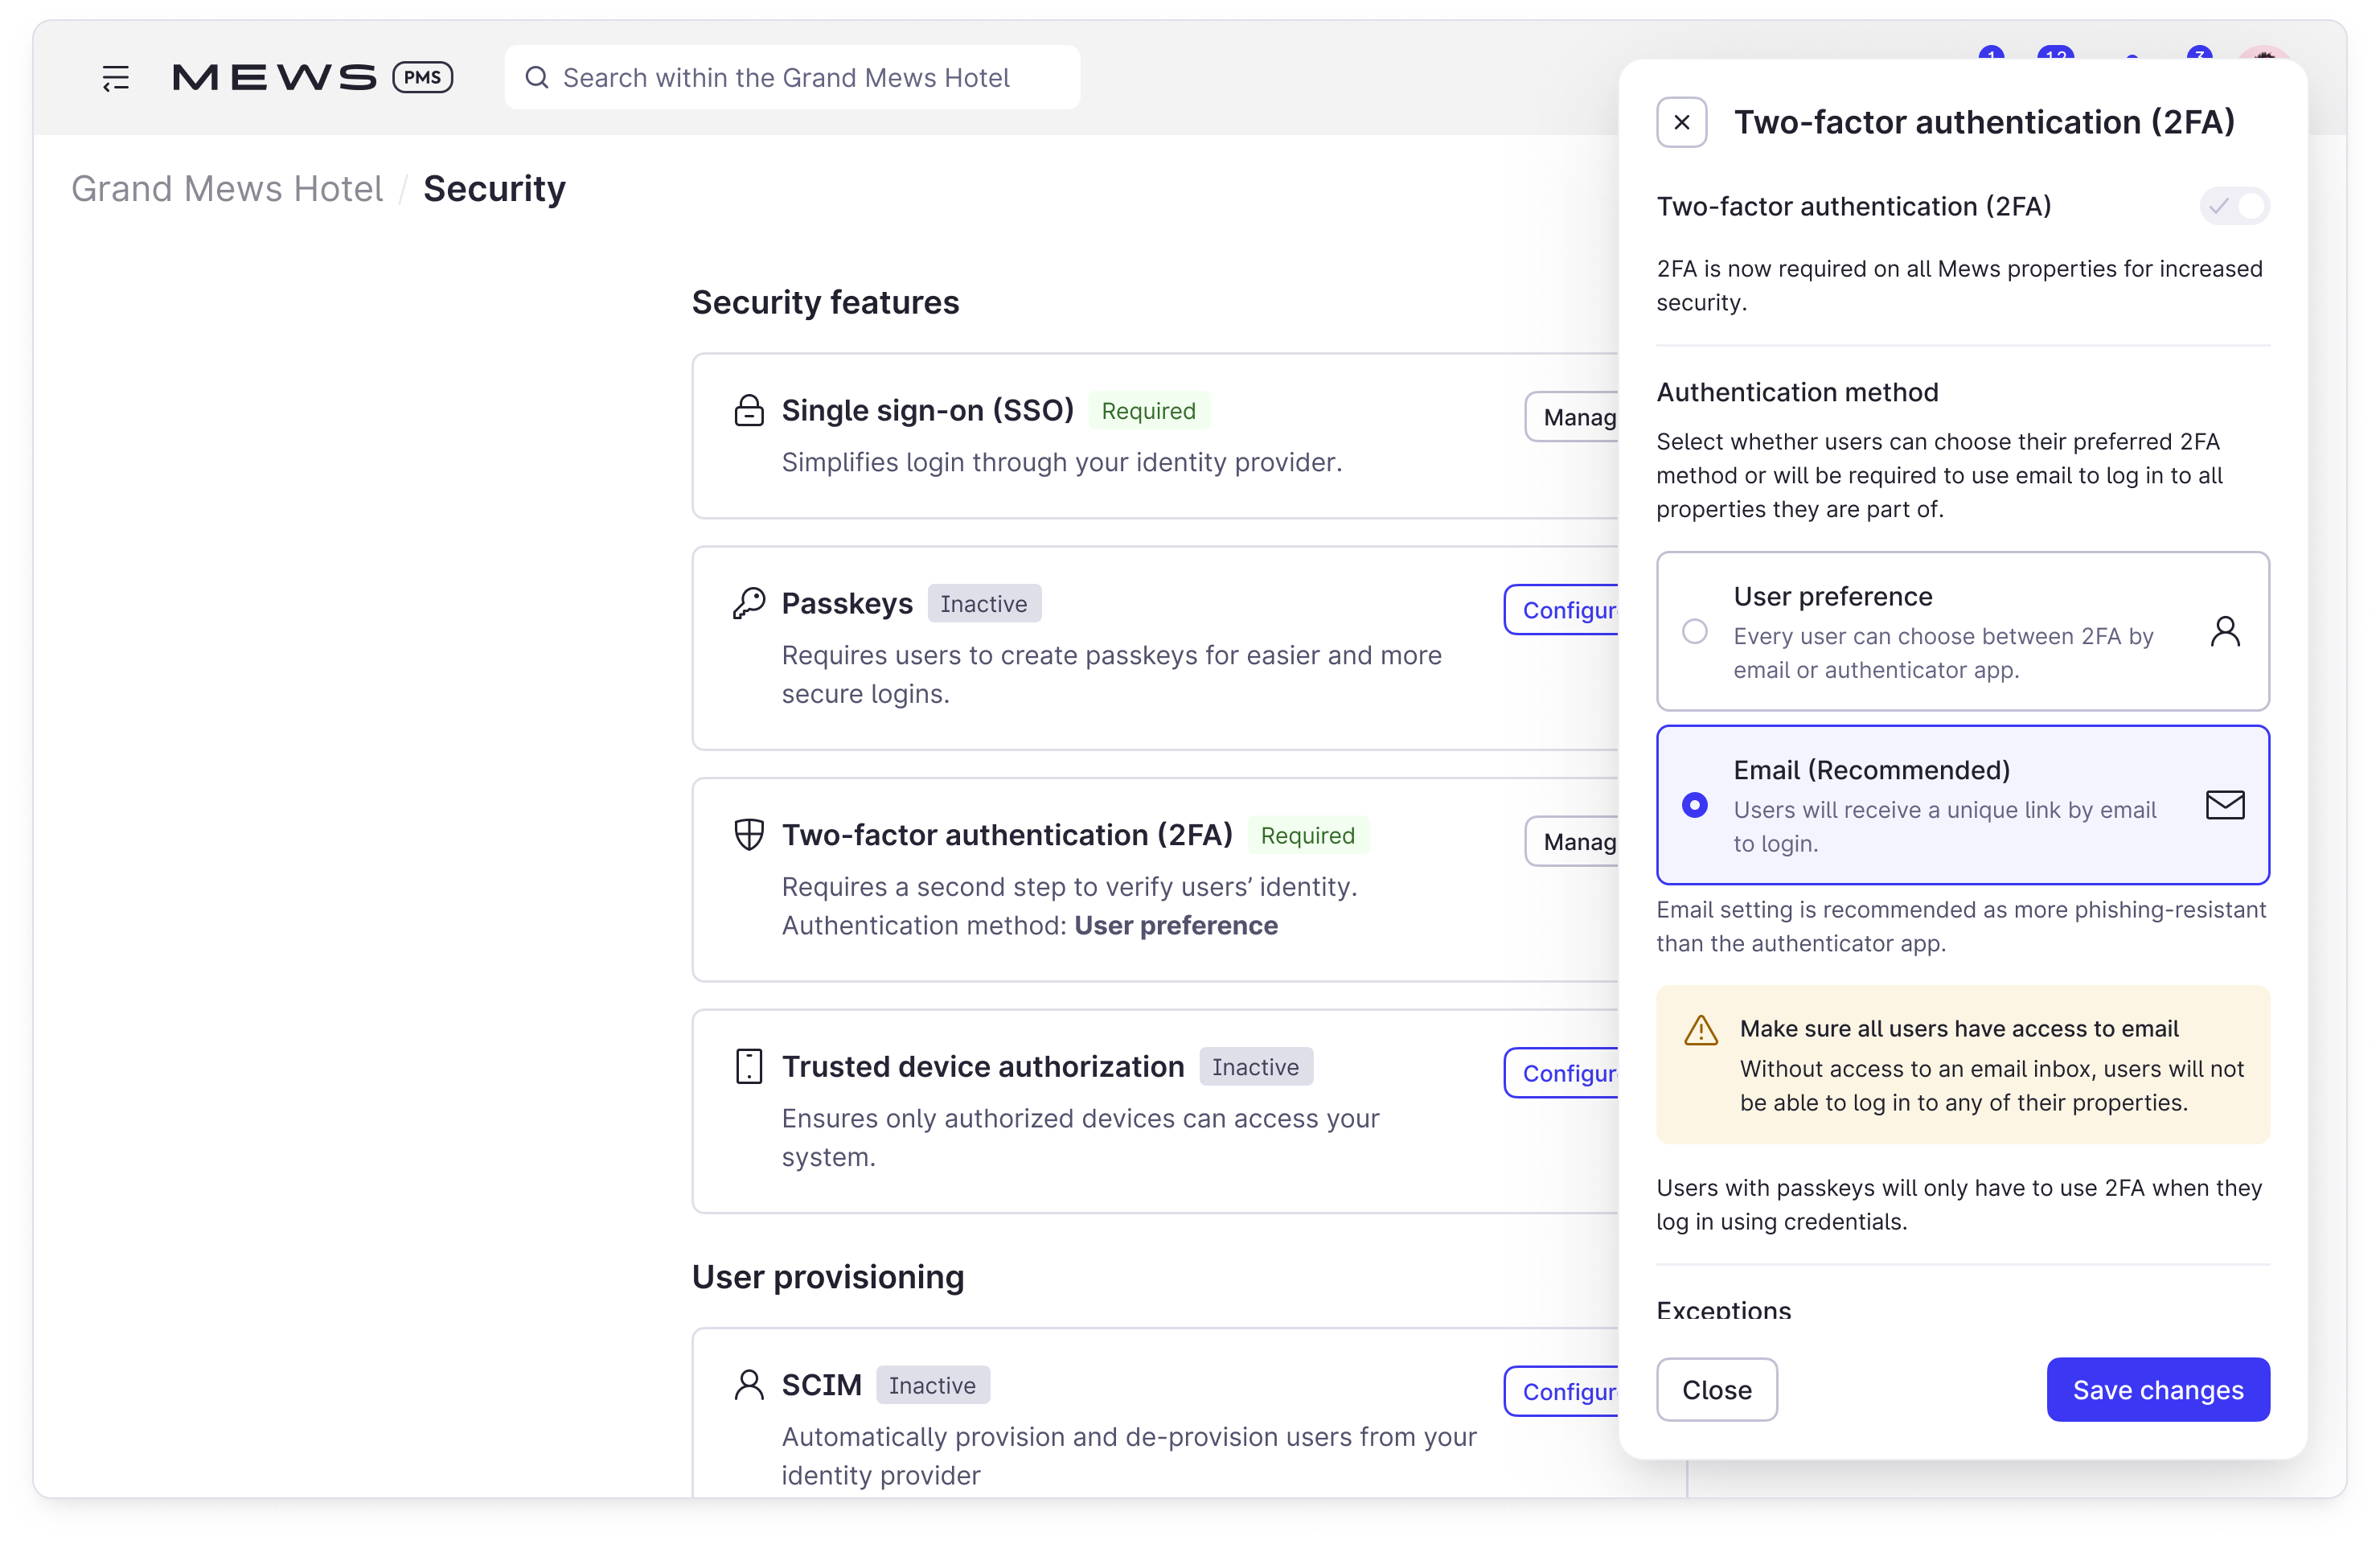
Task: Click the User provisioning heading
Action: click(x=828, y=1277)
